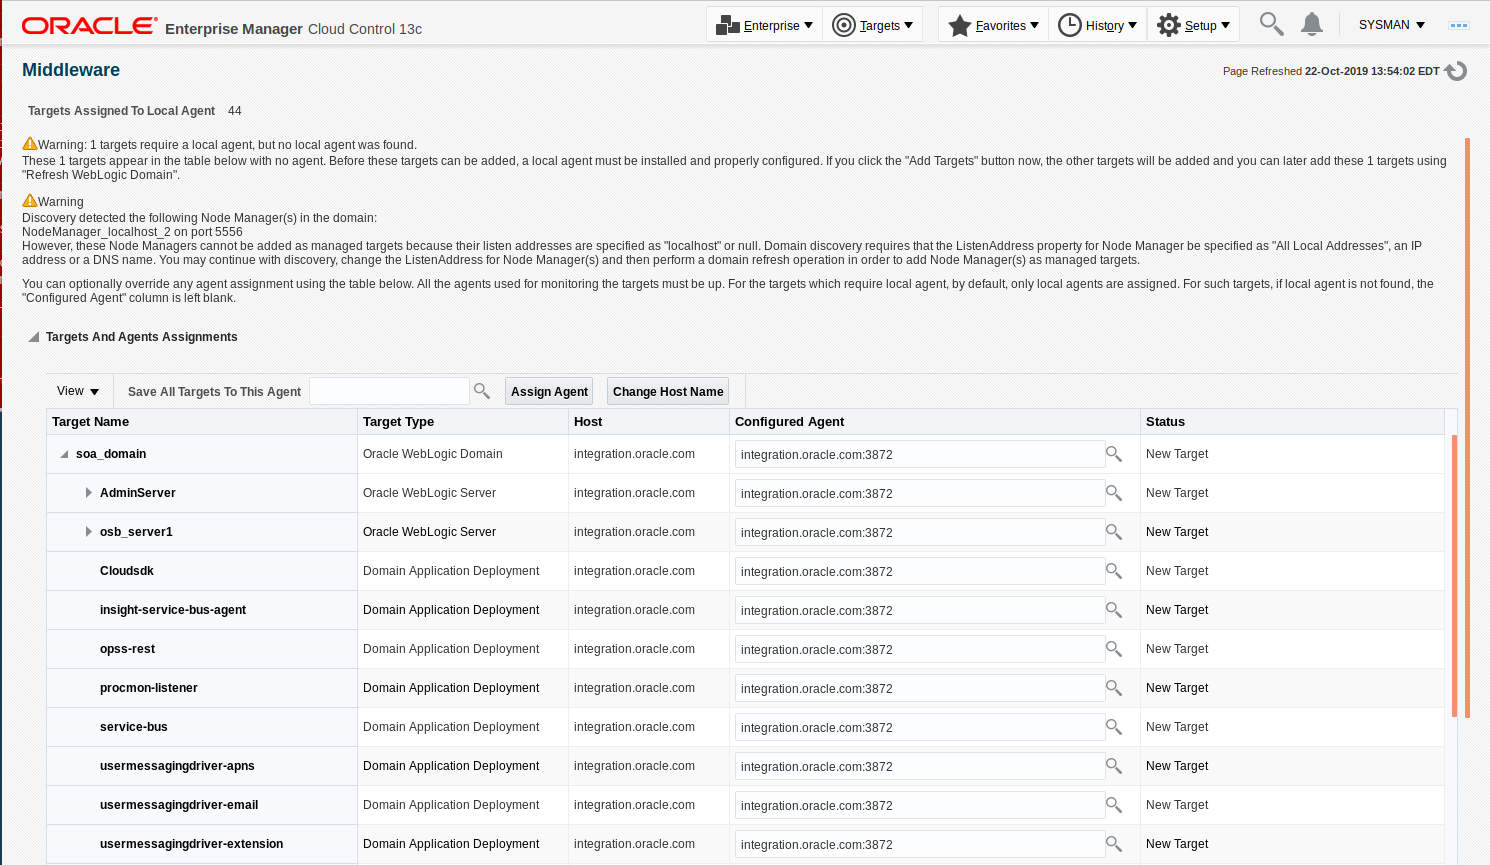
Task: Click agent search icon for opss-rest row
Action: pos(1114,649)
